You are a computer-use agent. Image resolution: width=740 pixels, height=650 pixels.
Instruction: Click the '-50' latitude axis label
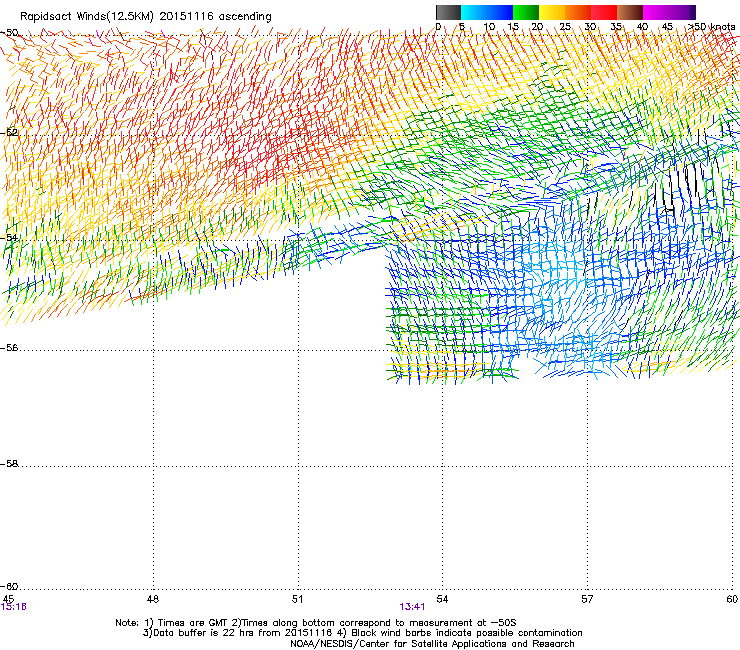pos(9,33)
